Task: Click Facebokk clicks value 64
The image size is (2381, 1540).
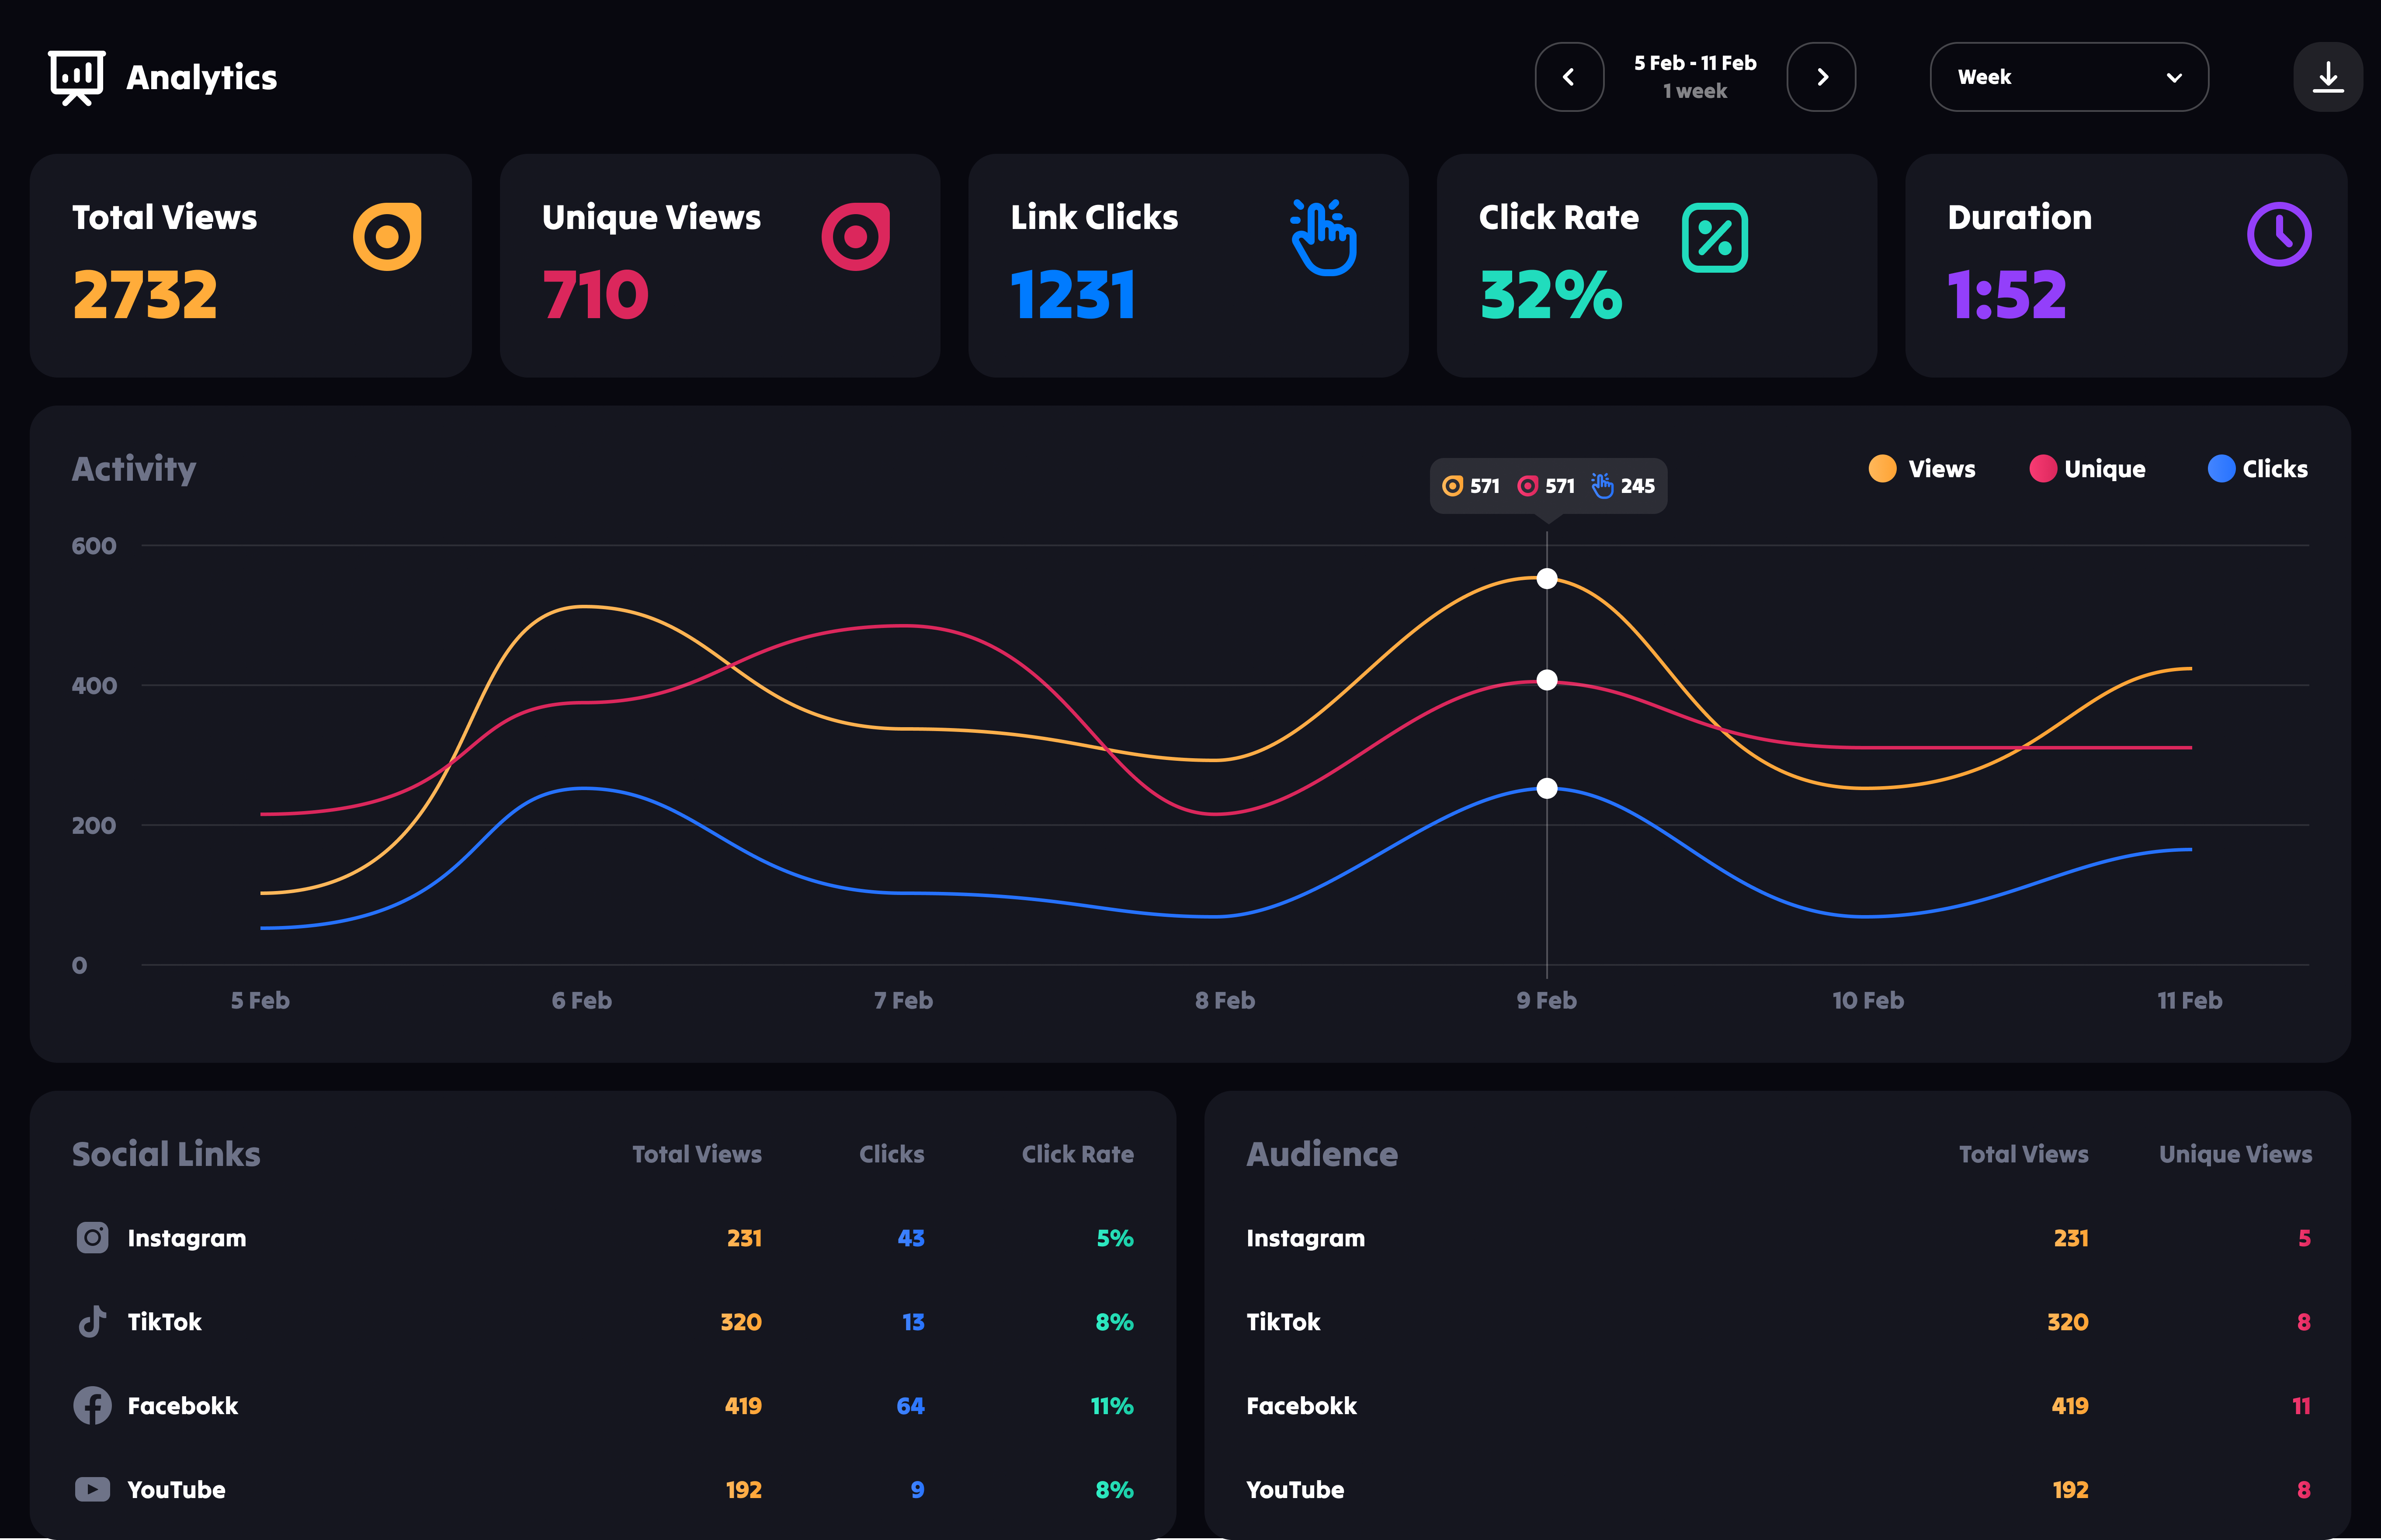Action: click(x=910, y=1406)
